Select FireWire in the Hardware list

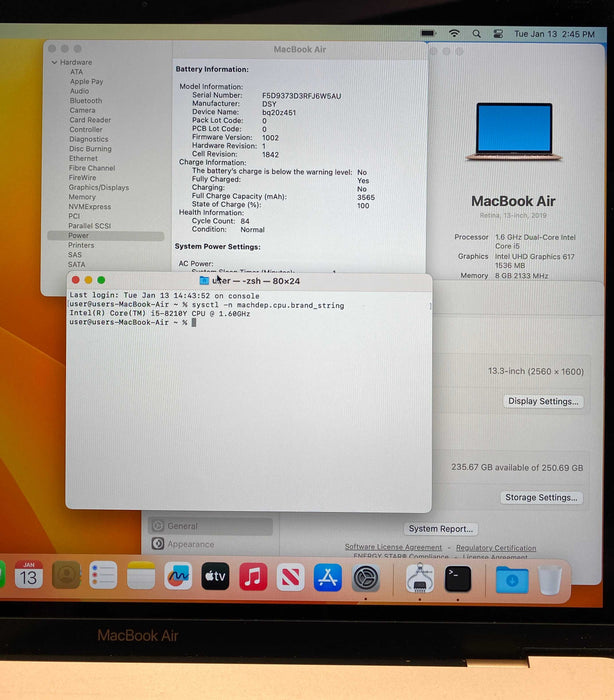82,178
